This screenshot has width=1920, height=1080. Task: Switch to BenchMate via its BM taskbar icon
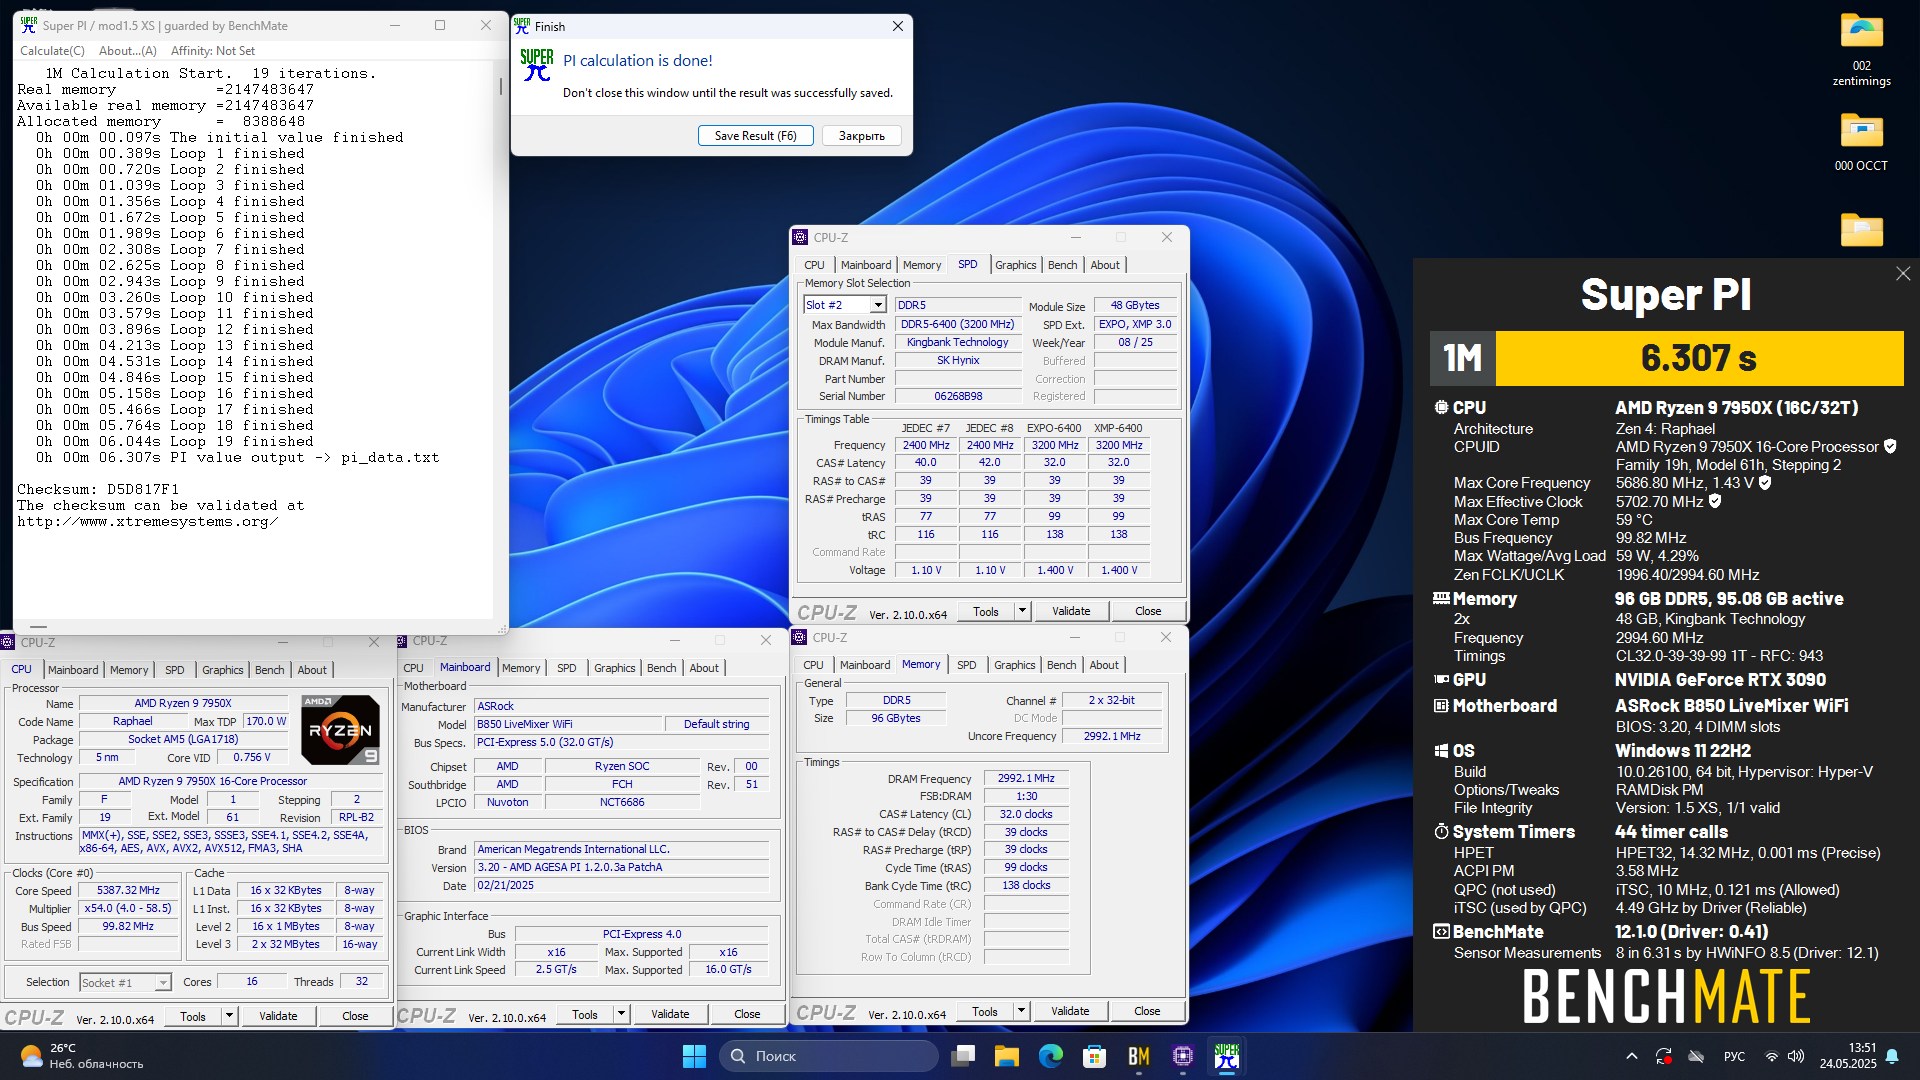[1139, 1056]
